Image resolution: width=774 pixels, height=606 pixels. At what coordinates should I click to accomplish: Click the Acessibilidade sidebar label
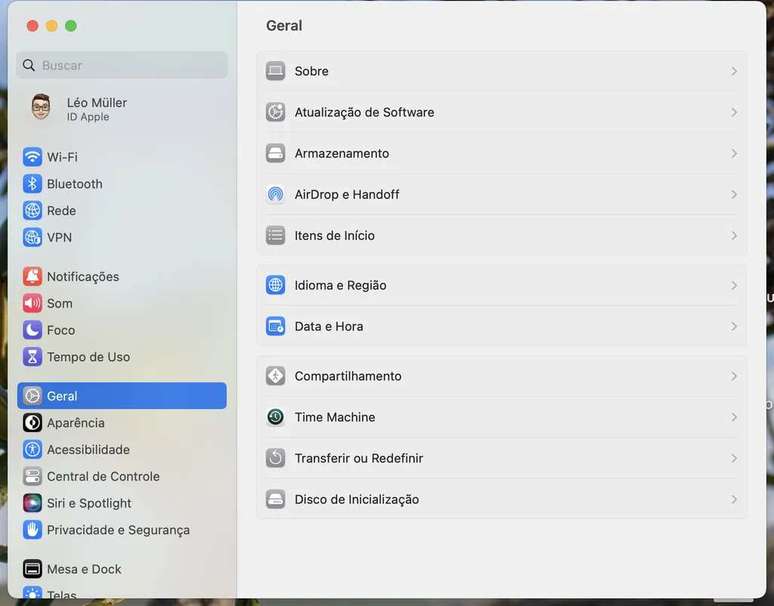coord(88,450)
